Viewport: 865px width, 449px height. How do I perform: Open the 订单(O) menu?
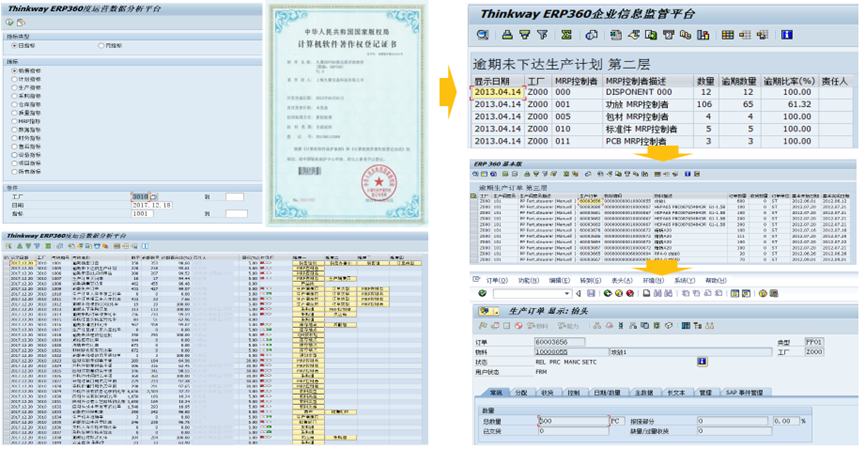click(x=497, y=281)
